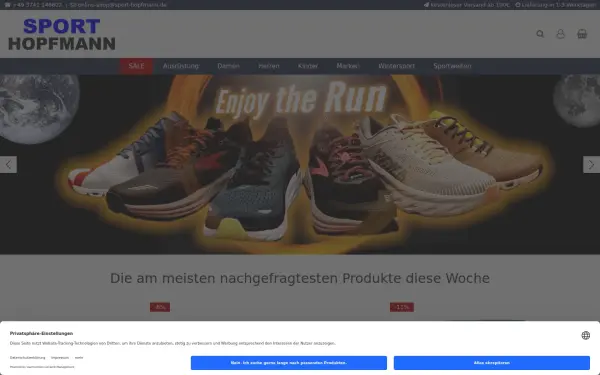Click the 'Alles akzeptieren' button
600x375 pixels.
pyautogui.click(x=492, y=363)
